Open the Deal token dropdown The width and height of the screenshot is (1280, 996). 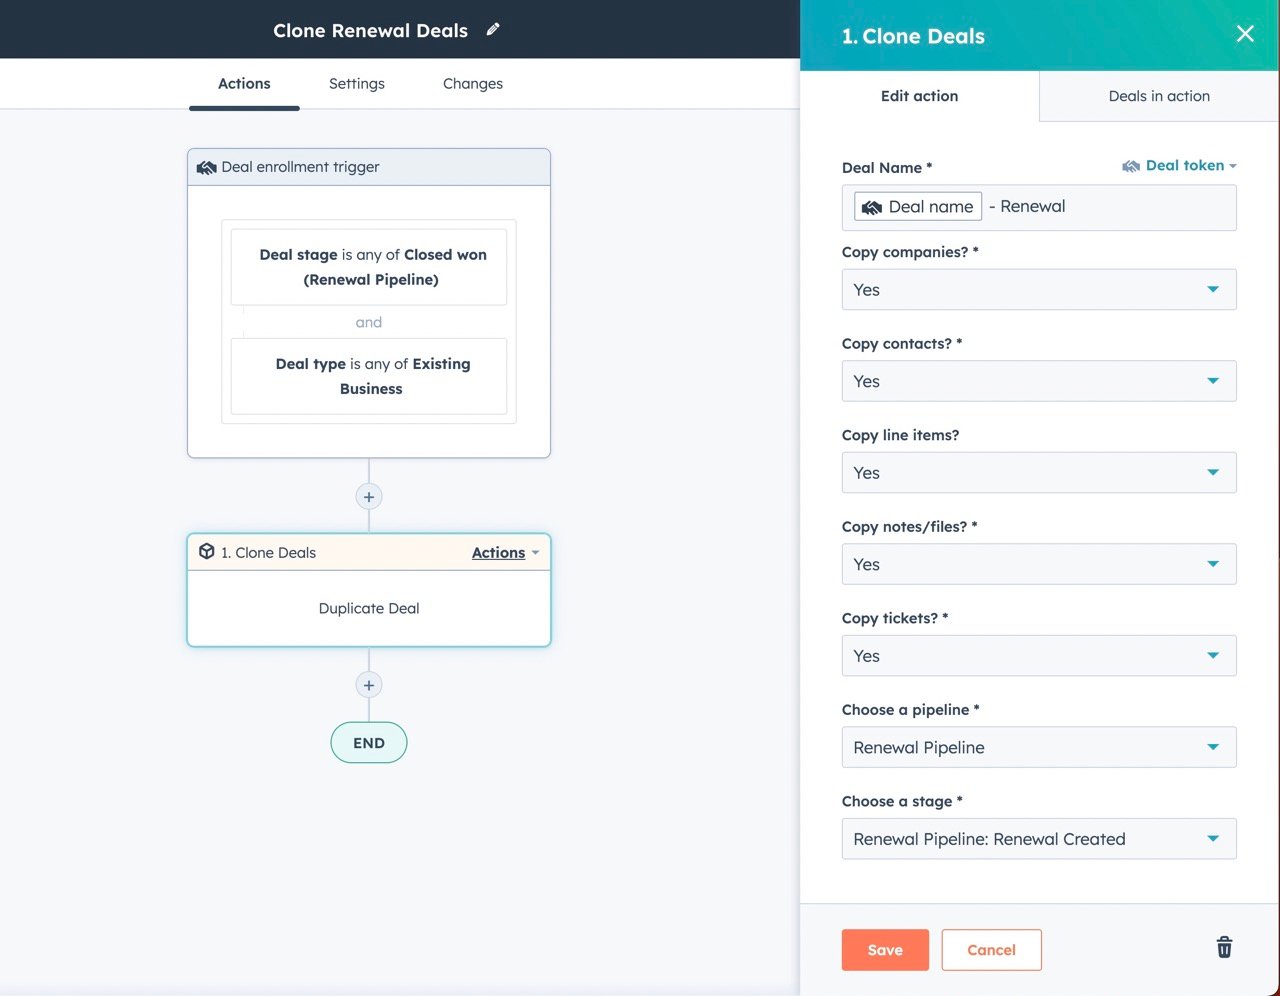coord(1181,165)
